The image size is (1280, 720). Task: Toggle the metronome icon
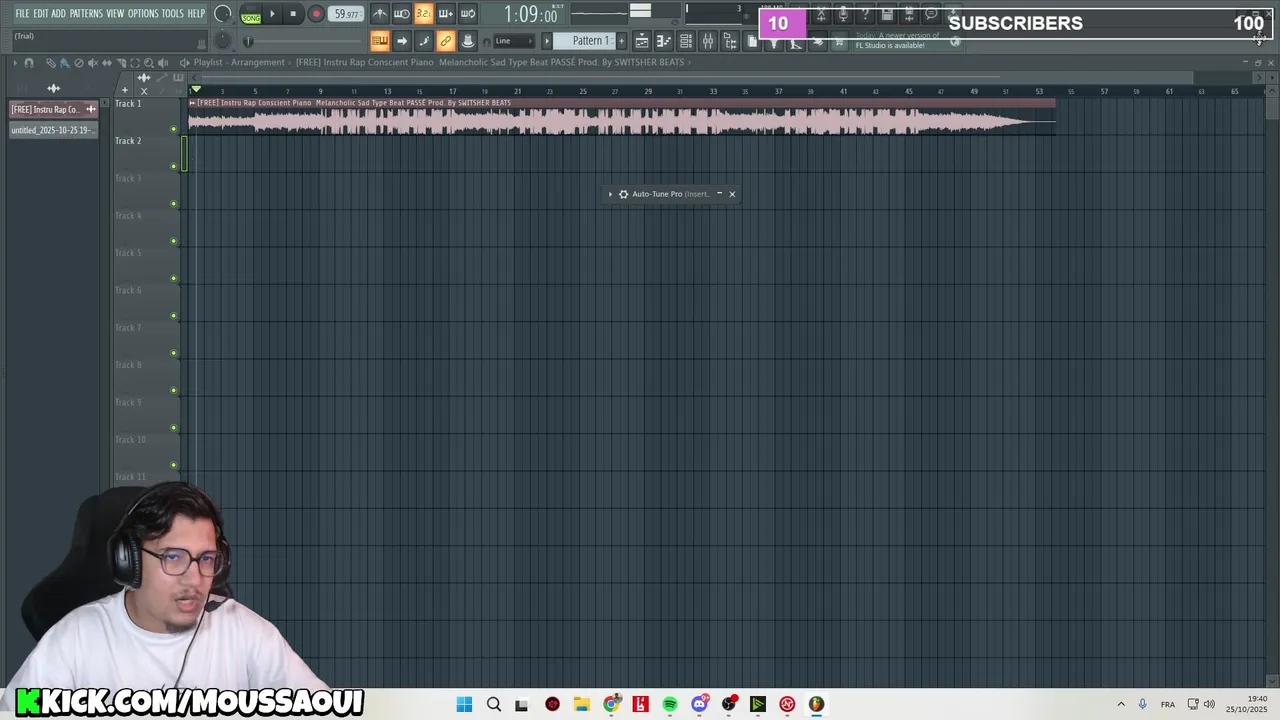tap(380, 14)
